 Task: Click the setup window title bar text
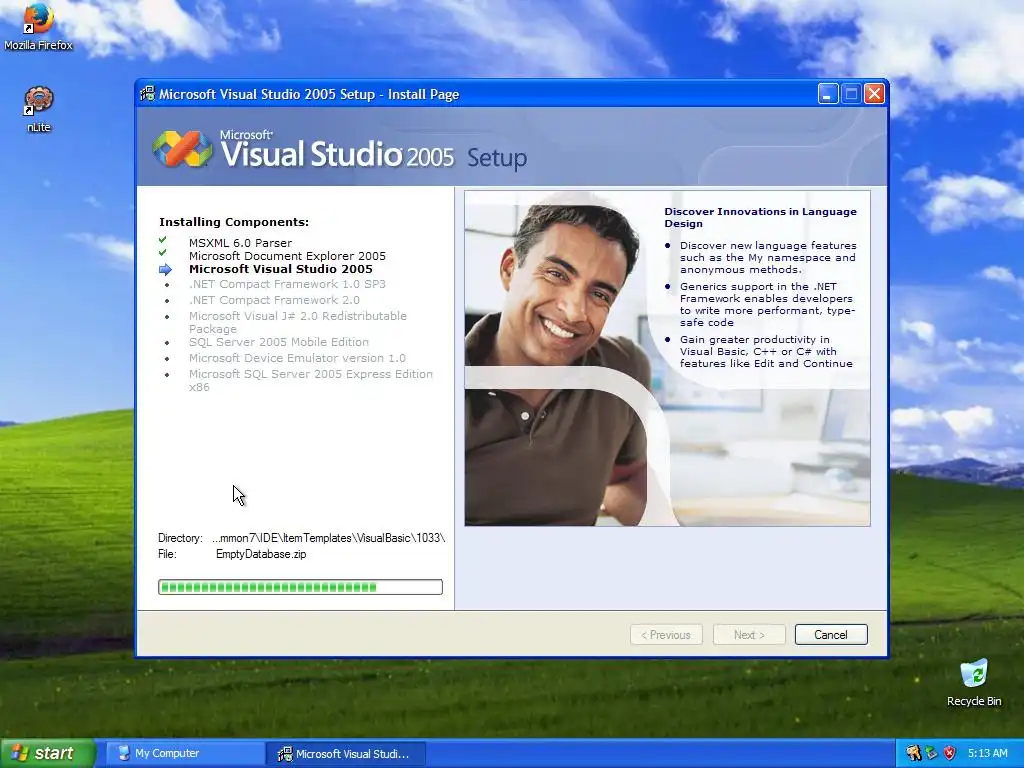pos(309,94)
